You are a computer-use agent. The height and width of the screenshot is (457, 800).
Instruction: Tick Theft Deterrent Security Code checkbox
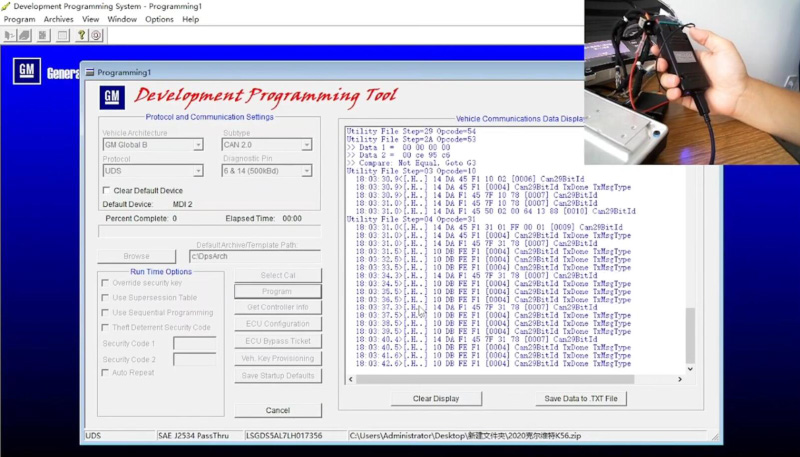pos(105,327)
